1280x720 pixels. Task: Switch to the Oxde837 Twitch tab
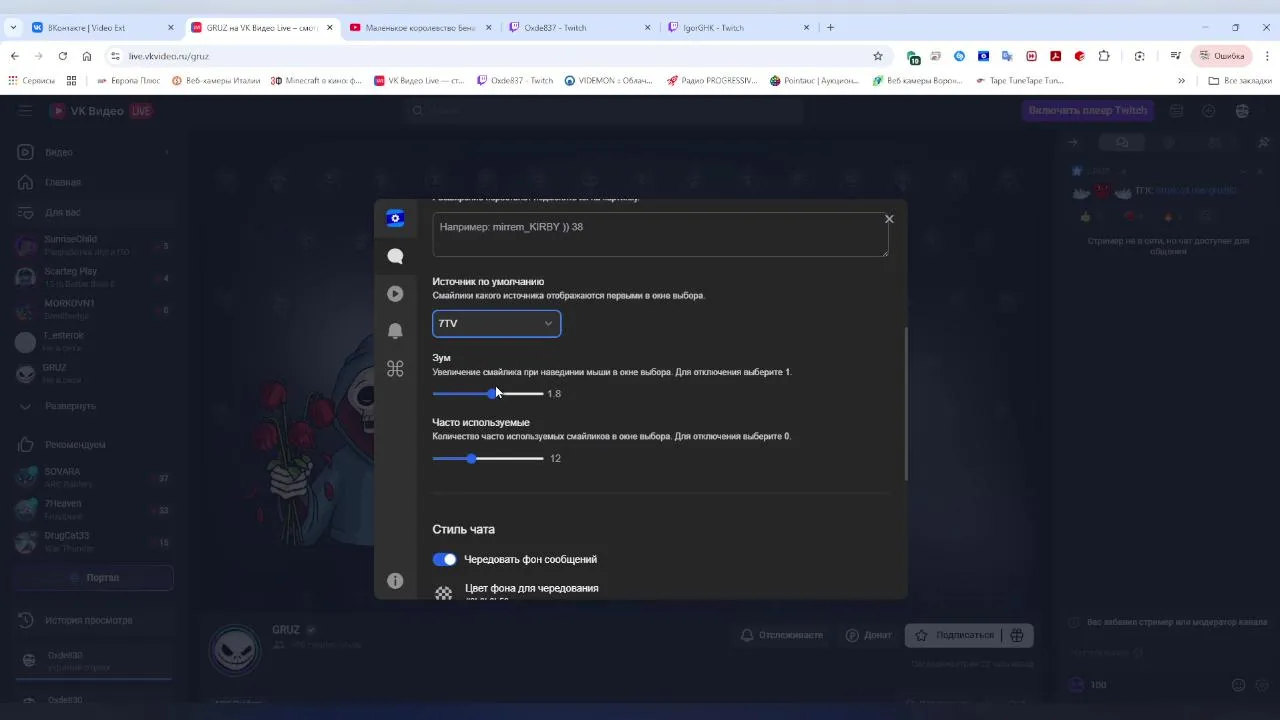[x=580, y=28]
